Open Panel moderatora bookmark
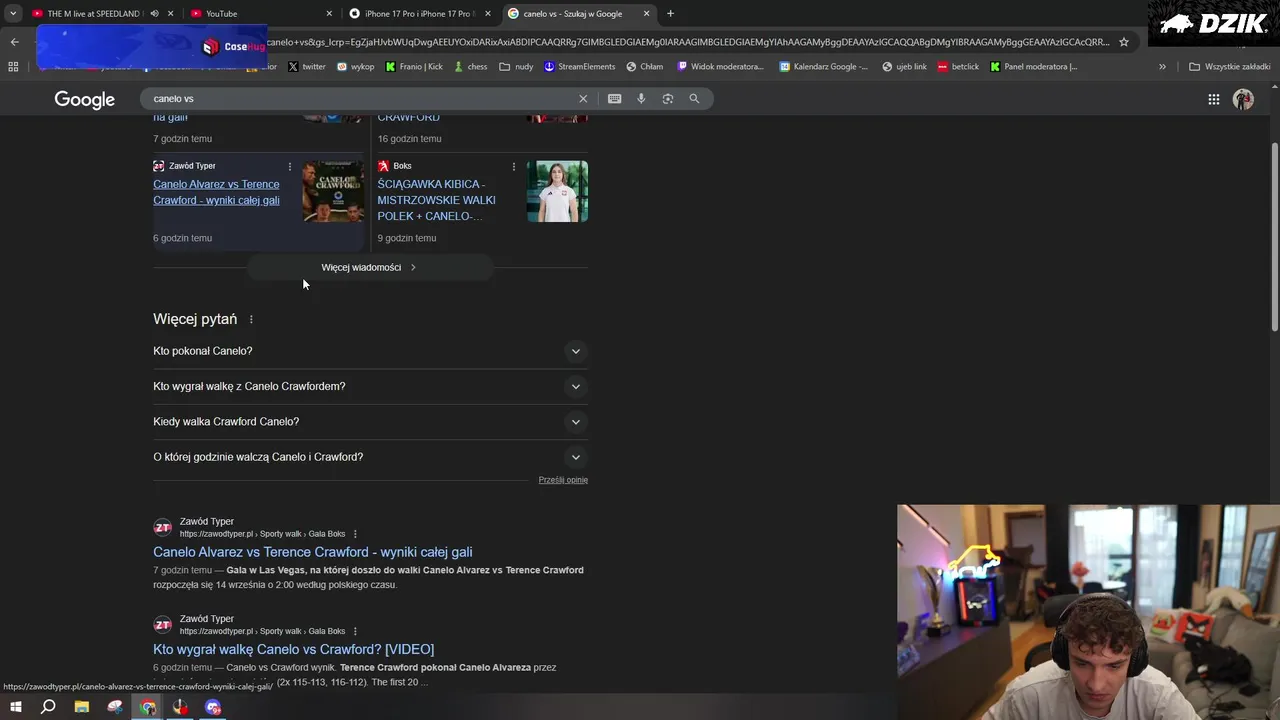1280x720 pixels. click(1034, 67)
